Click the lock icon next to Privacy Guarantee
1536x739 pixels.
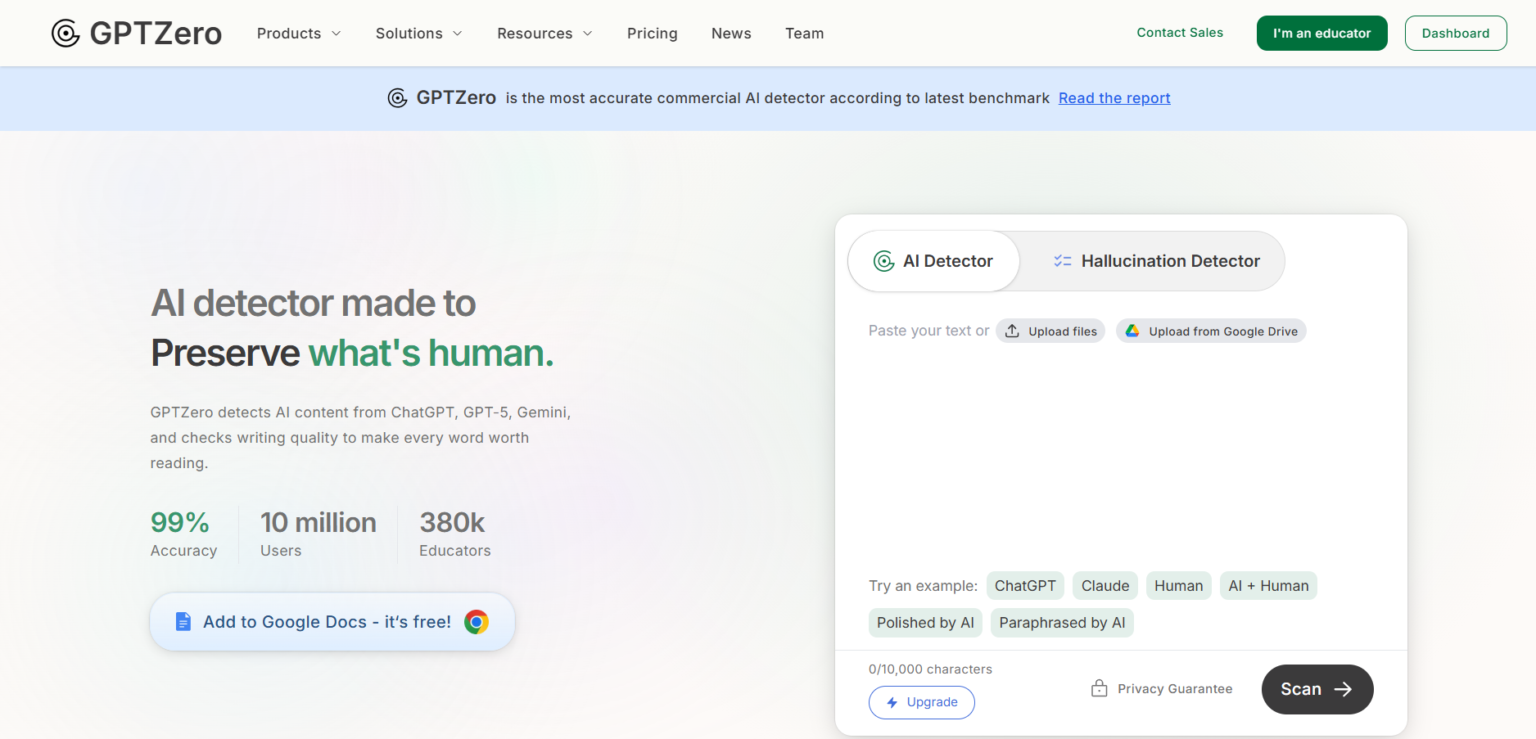[1098, 688]
